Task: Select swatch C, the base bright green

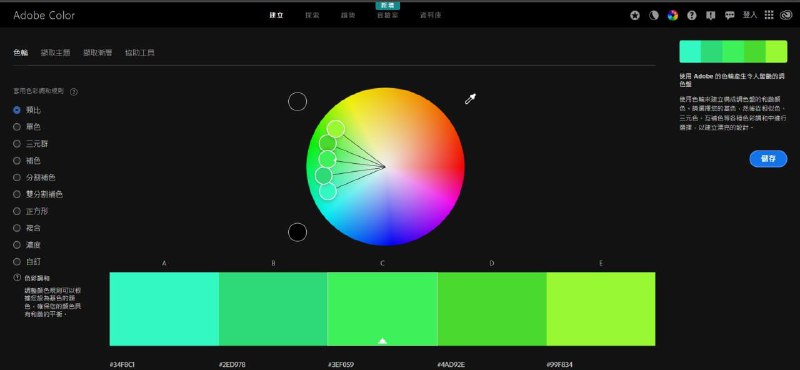Action: pyautogui.click(x=383, y=309)
